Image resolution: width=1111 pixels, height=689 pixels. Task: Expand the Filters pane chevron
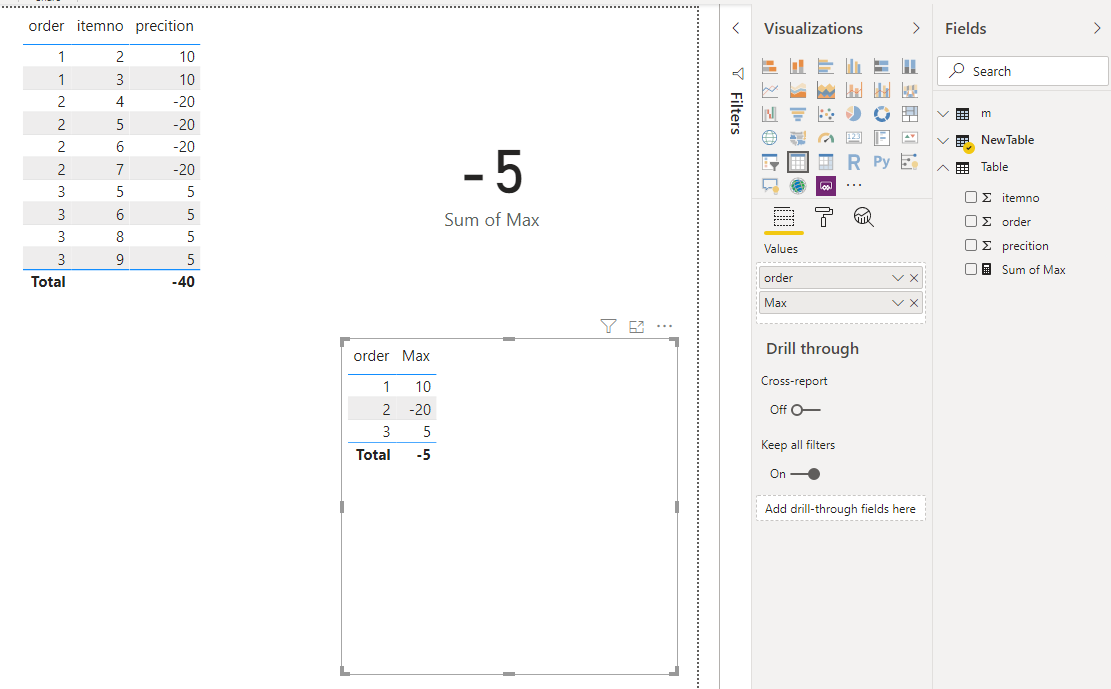(x=735, y=28)
